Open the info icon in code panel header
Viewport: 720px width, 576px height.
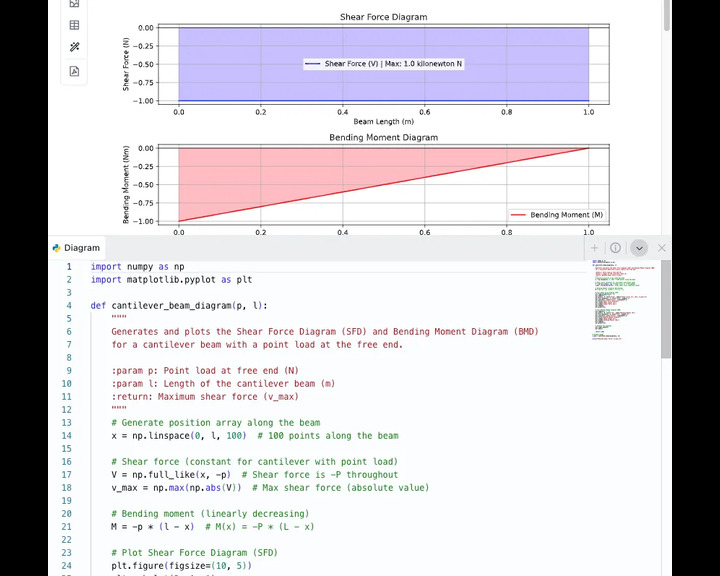click(x=615, y=248)
